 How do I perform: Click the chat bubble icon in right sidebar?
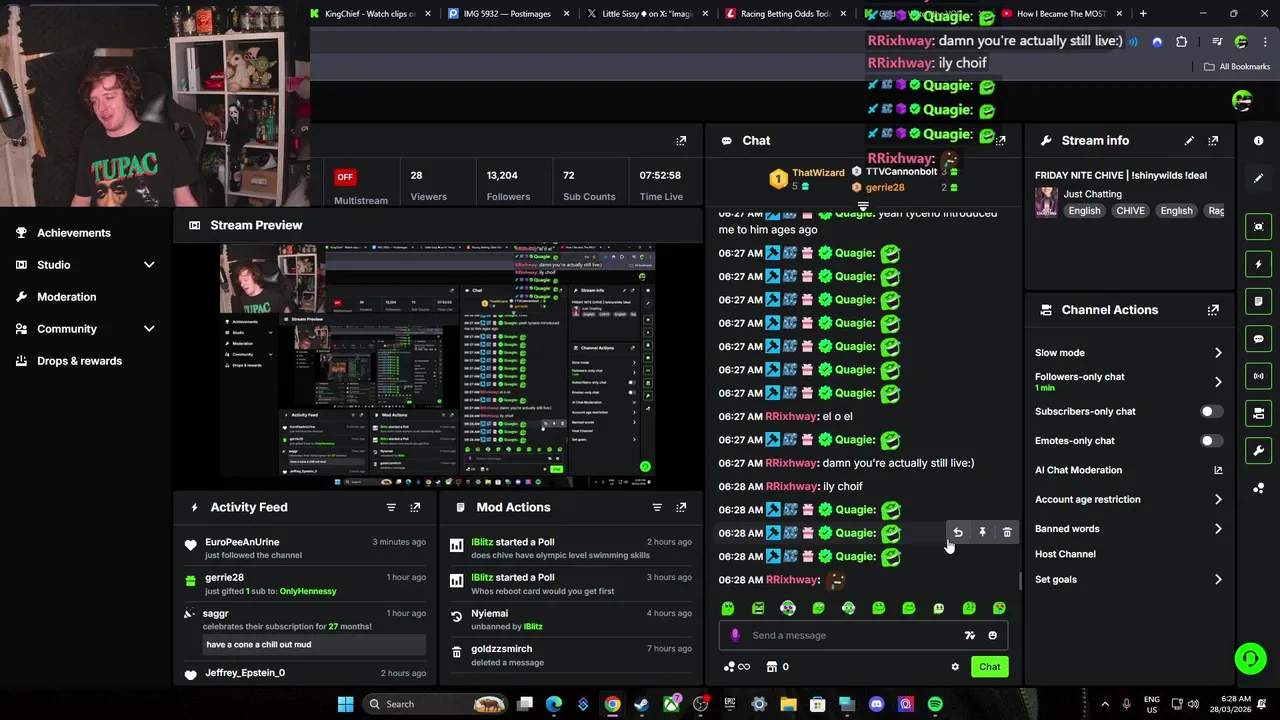click(1259, 339)
